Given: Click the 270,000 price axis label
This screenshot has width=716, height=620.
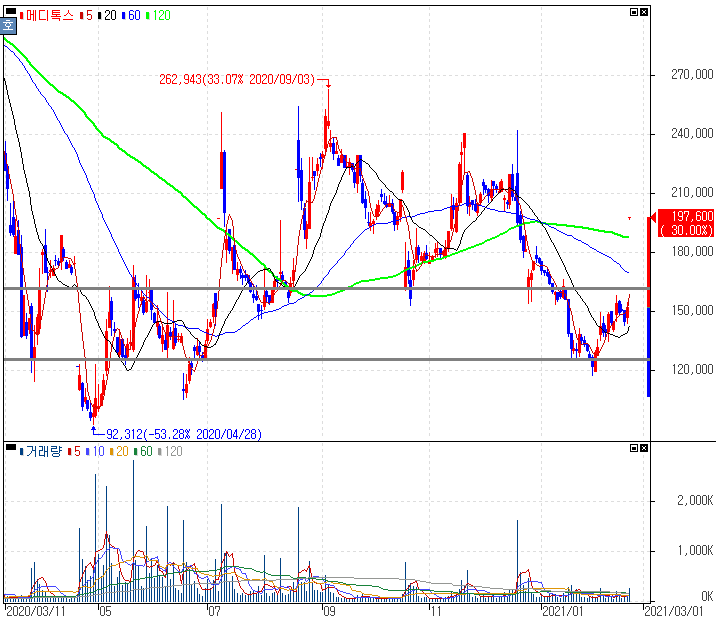Looking at the screenshot, I should click(692, 74).
